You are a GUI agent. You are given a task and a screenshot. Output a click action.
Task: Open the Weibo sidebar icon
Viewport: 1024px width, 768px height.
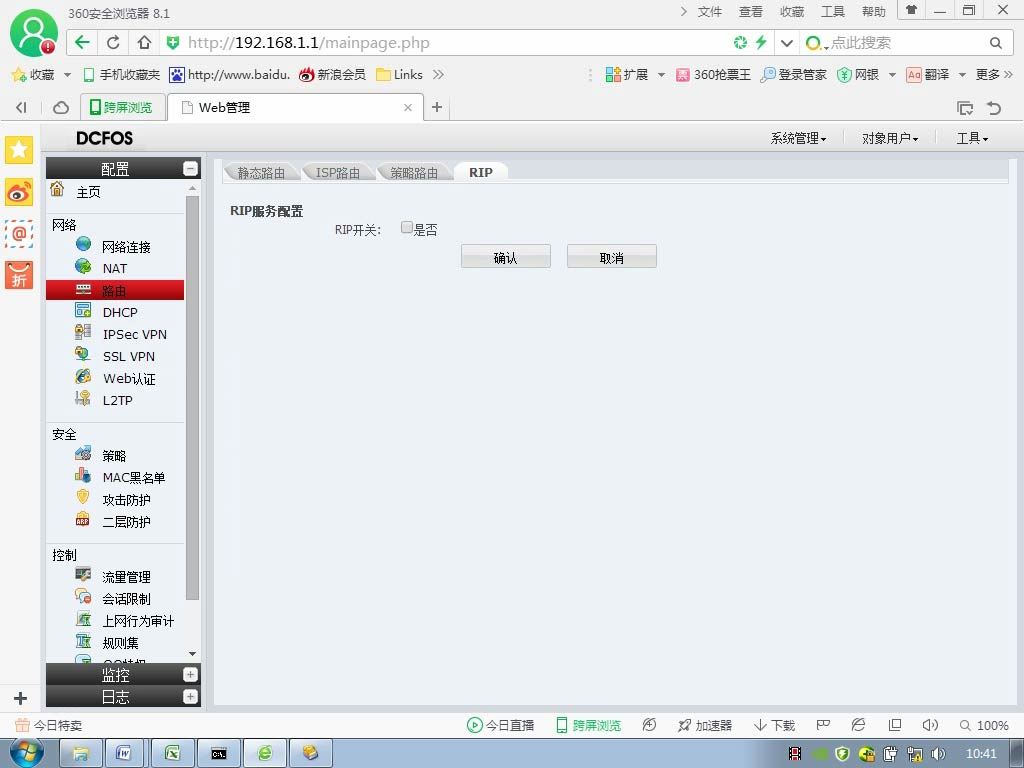(x=19, y=193)
